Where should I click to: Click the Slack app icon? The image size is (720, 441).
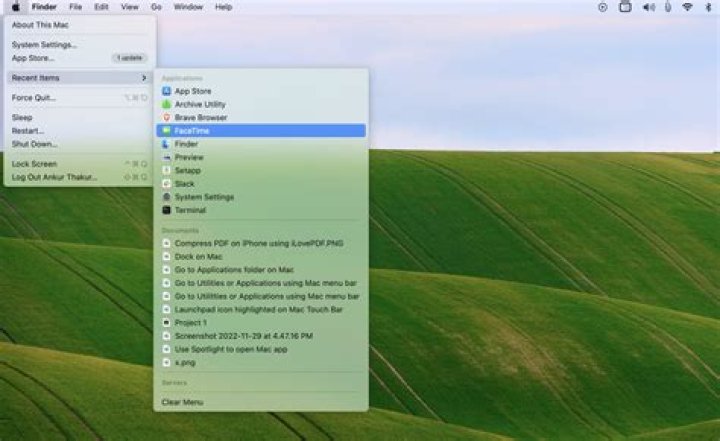tap(167, 184)
